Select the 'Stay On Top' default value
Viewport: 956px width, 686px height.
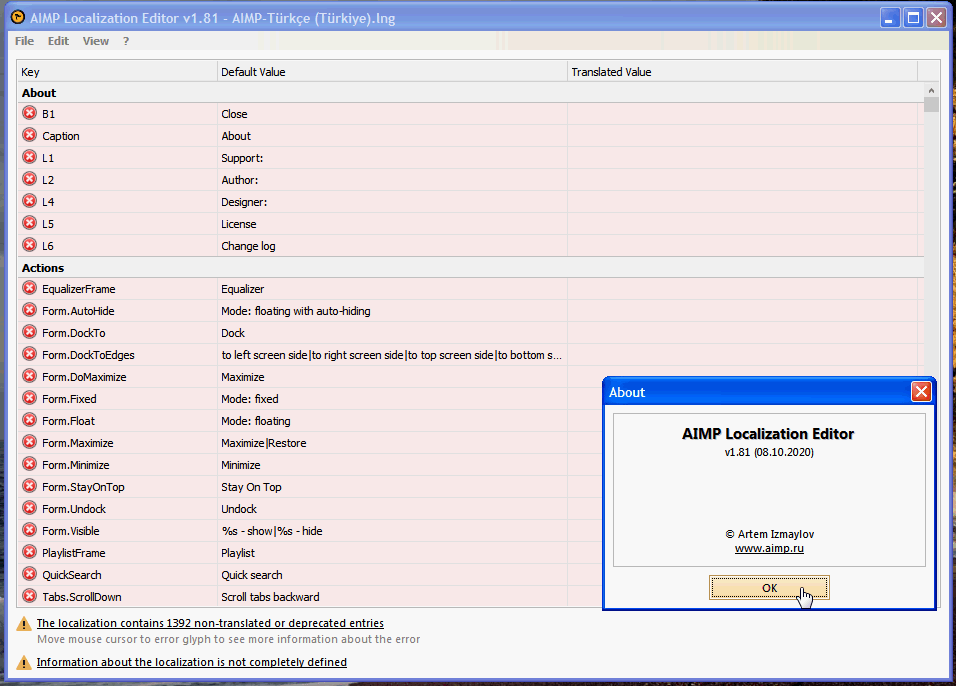click(x=392, y=487)
